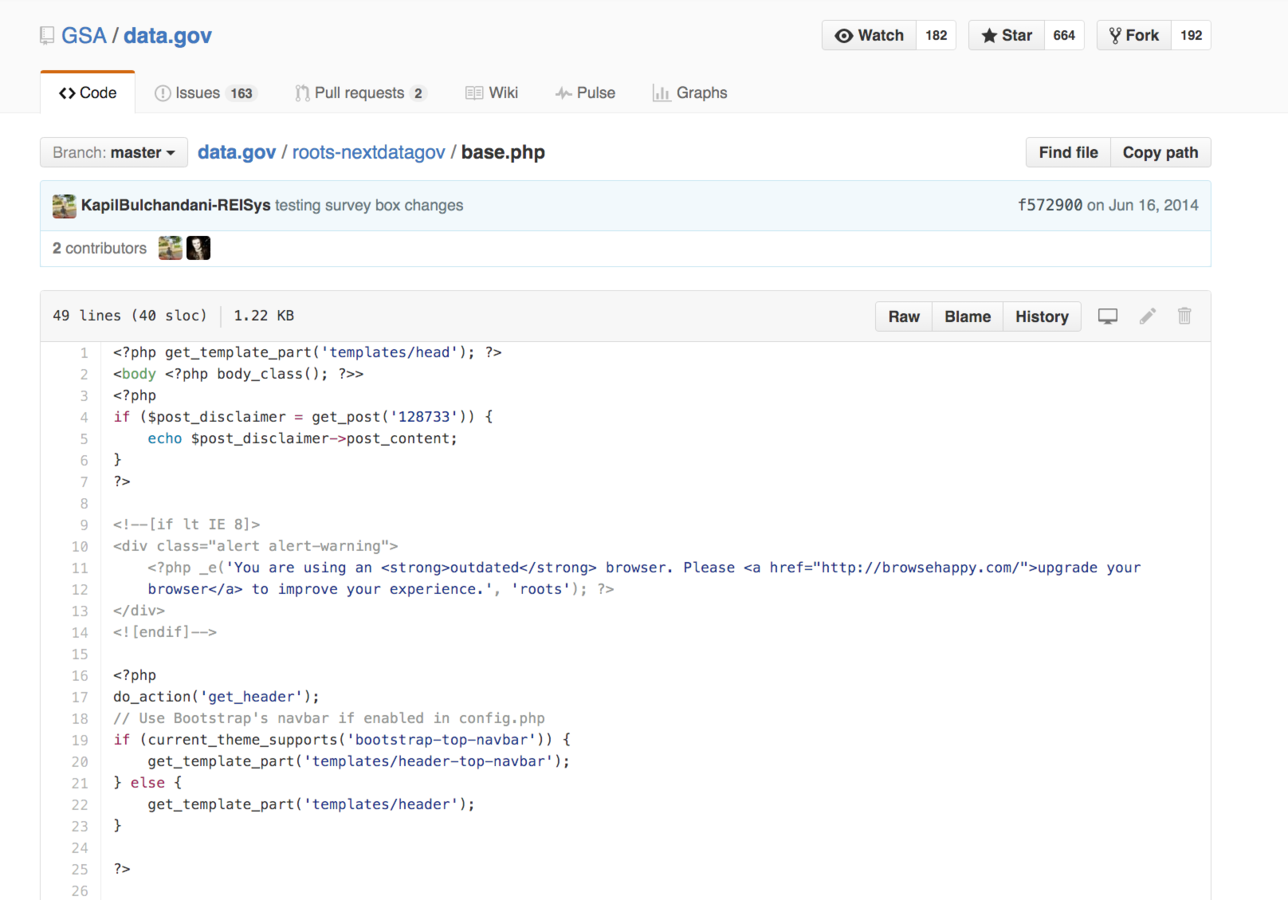Click the Find file button

[x=1068, y=153]
